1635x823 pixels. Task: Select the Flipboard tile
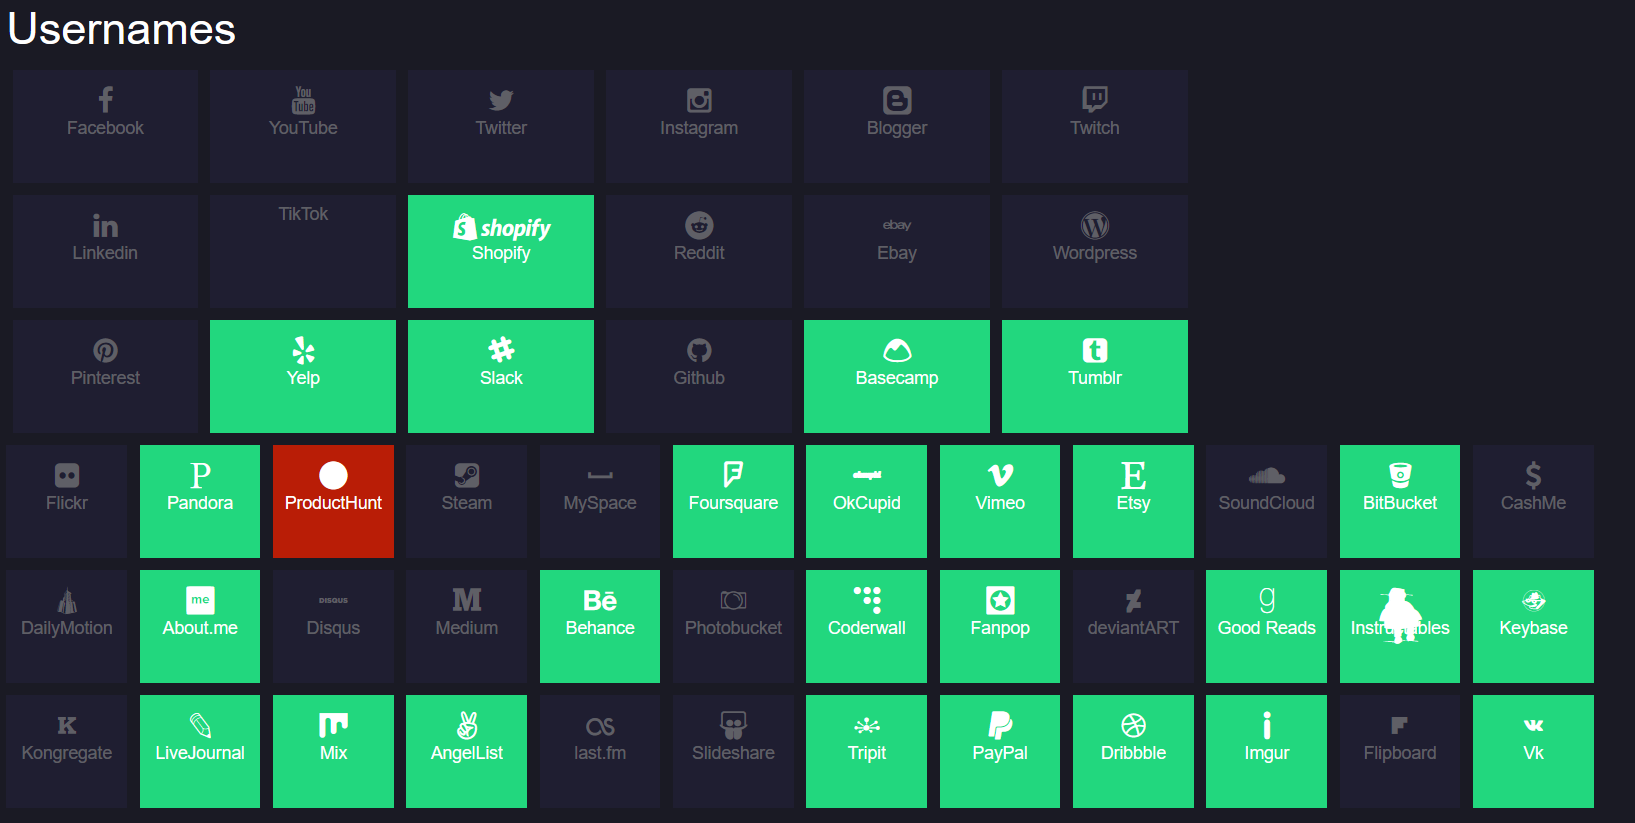coord(1400,751)
